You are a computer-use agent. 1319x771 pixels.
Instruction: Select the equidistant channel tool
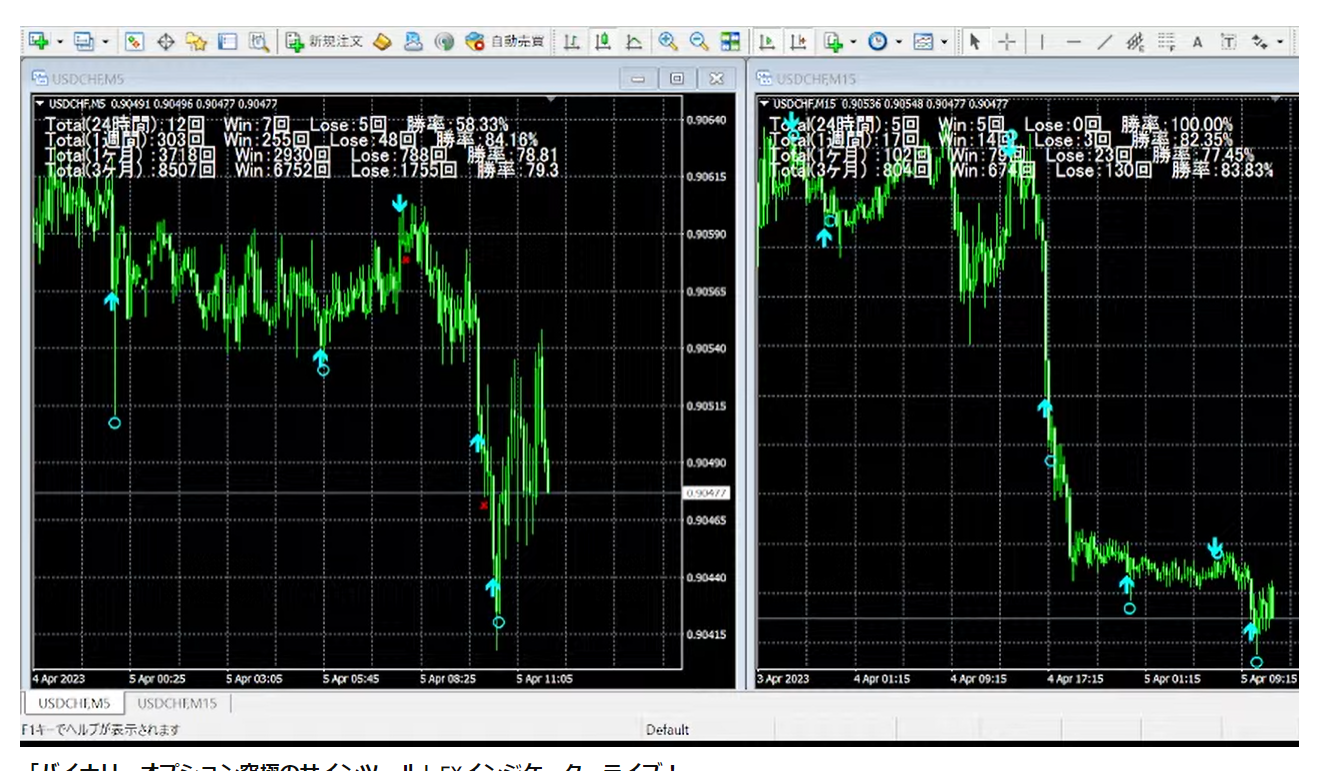point(1135,42)
